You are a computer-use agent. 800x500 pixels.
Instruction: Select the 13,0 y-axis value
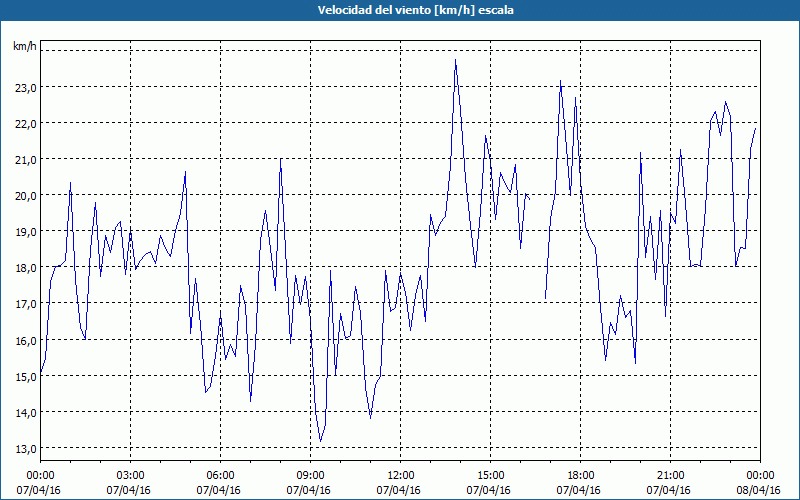[26, 448]
